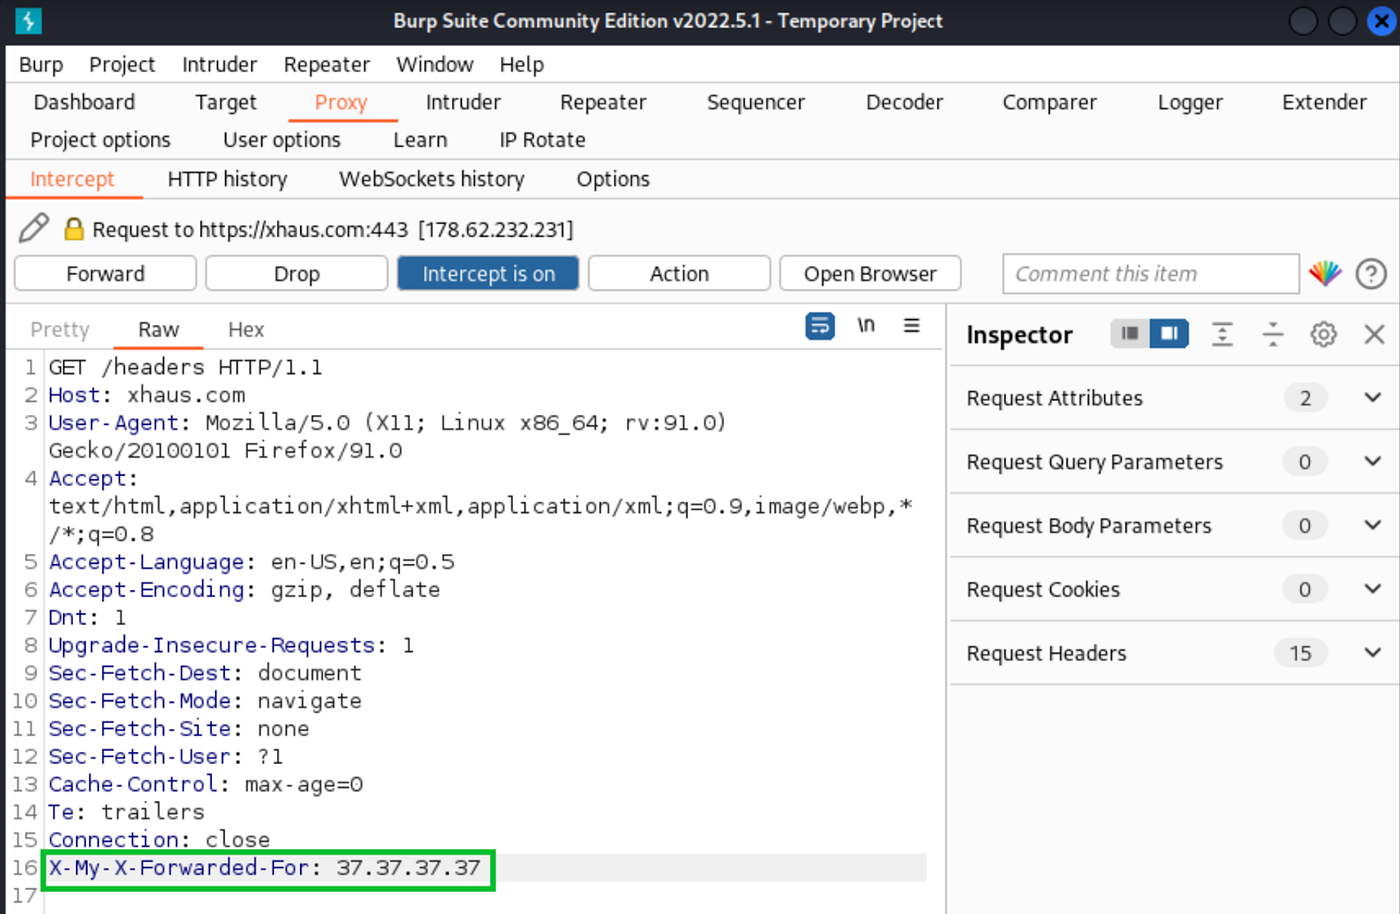The width and height of the screenshot is (1400, 914).
Task: Click the Host: xhaus.com header line
Action: [x=147, y=395]
